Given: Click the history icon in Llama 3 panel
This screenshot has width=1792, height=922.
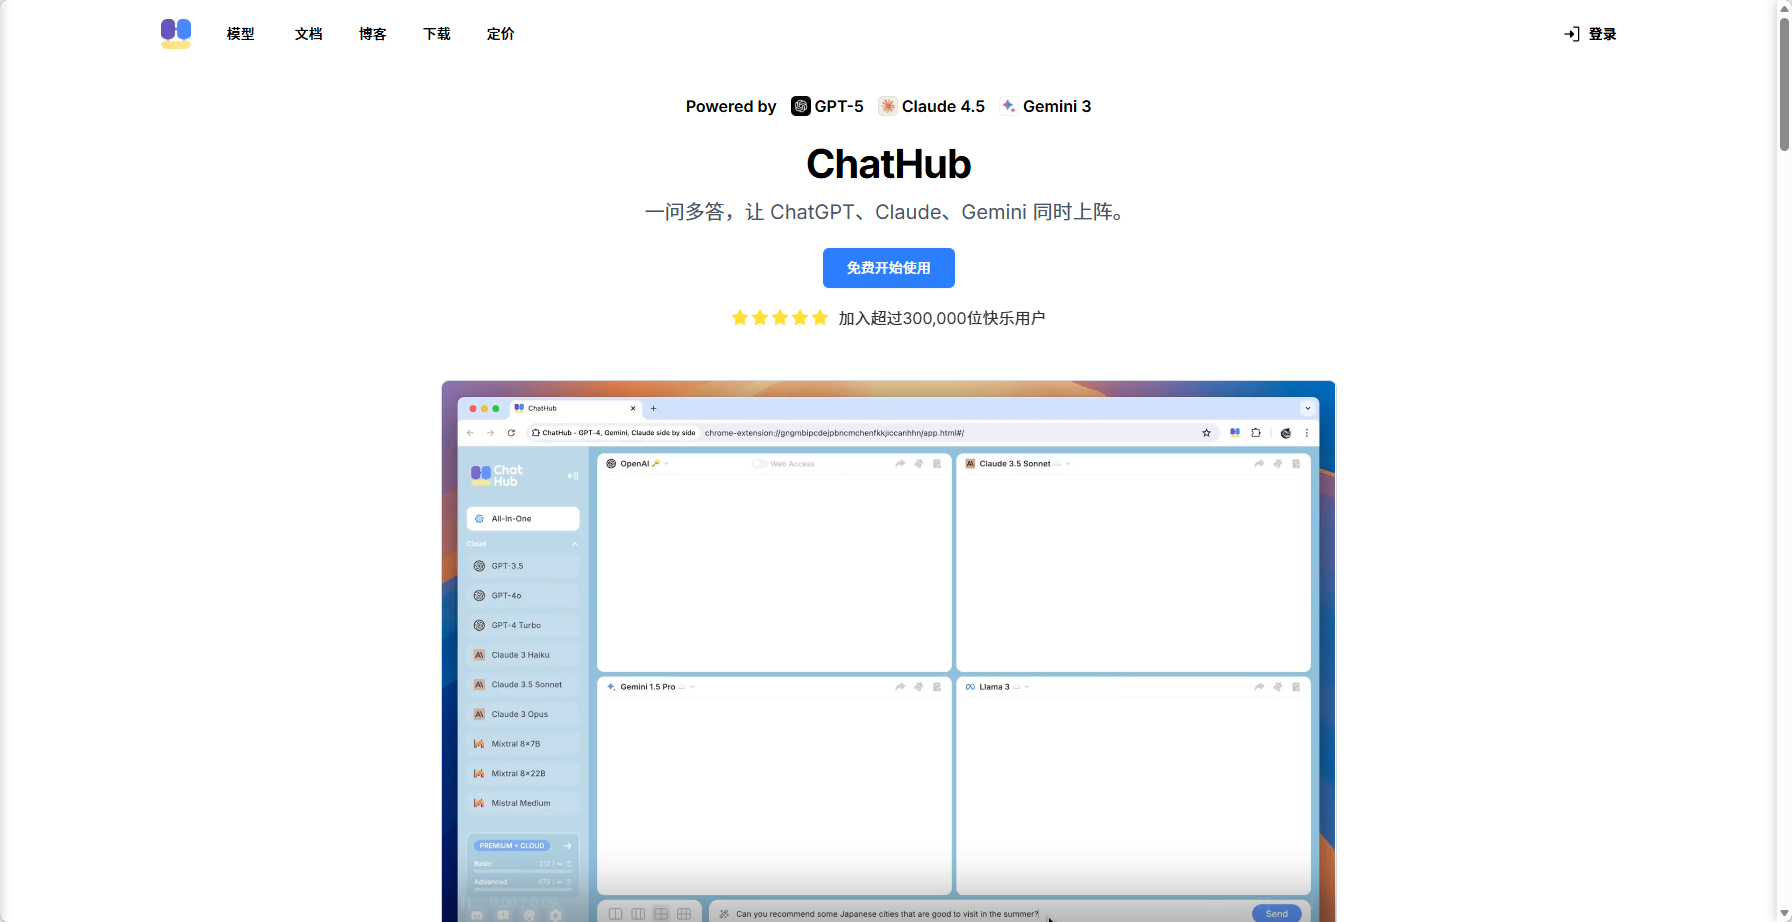Looking at the screenshot, I should [1296, 687].
